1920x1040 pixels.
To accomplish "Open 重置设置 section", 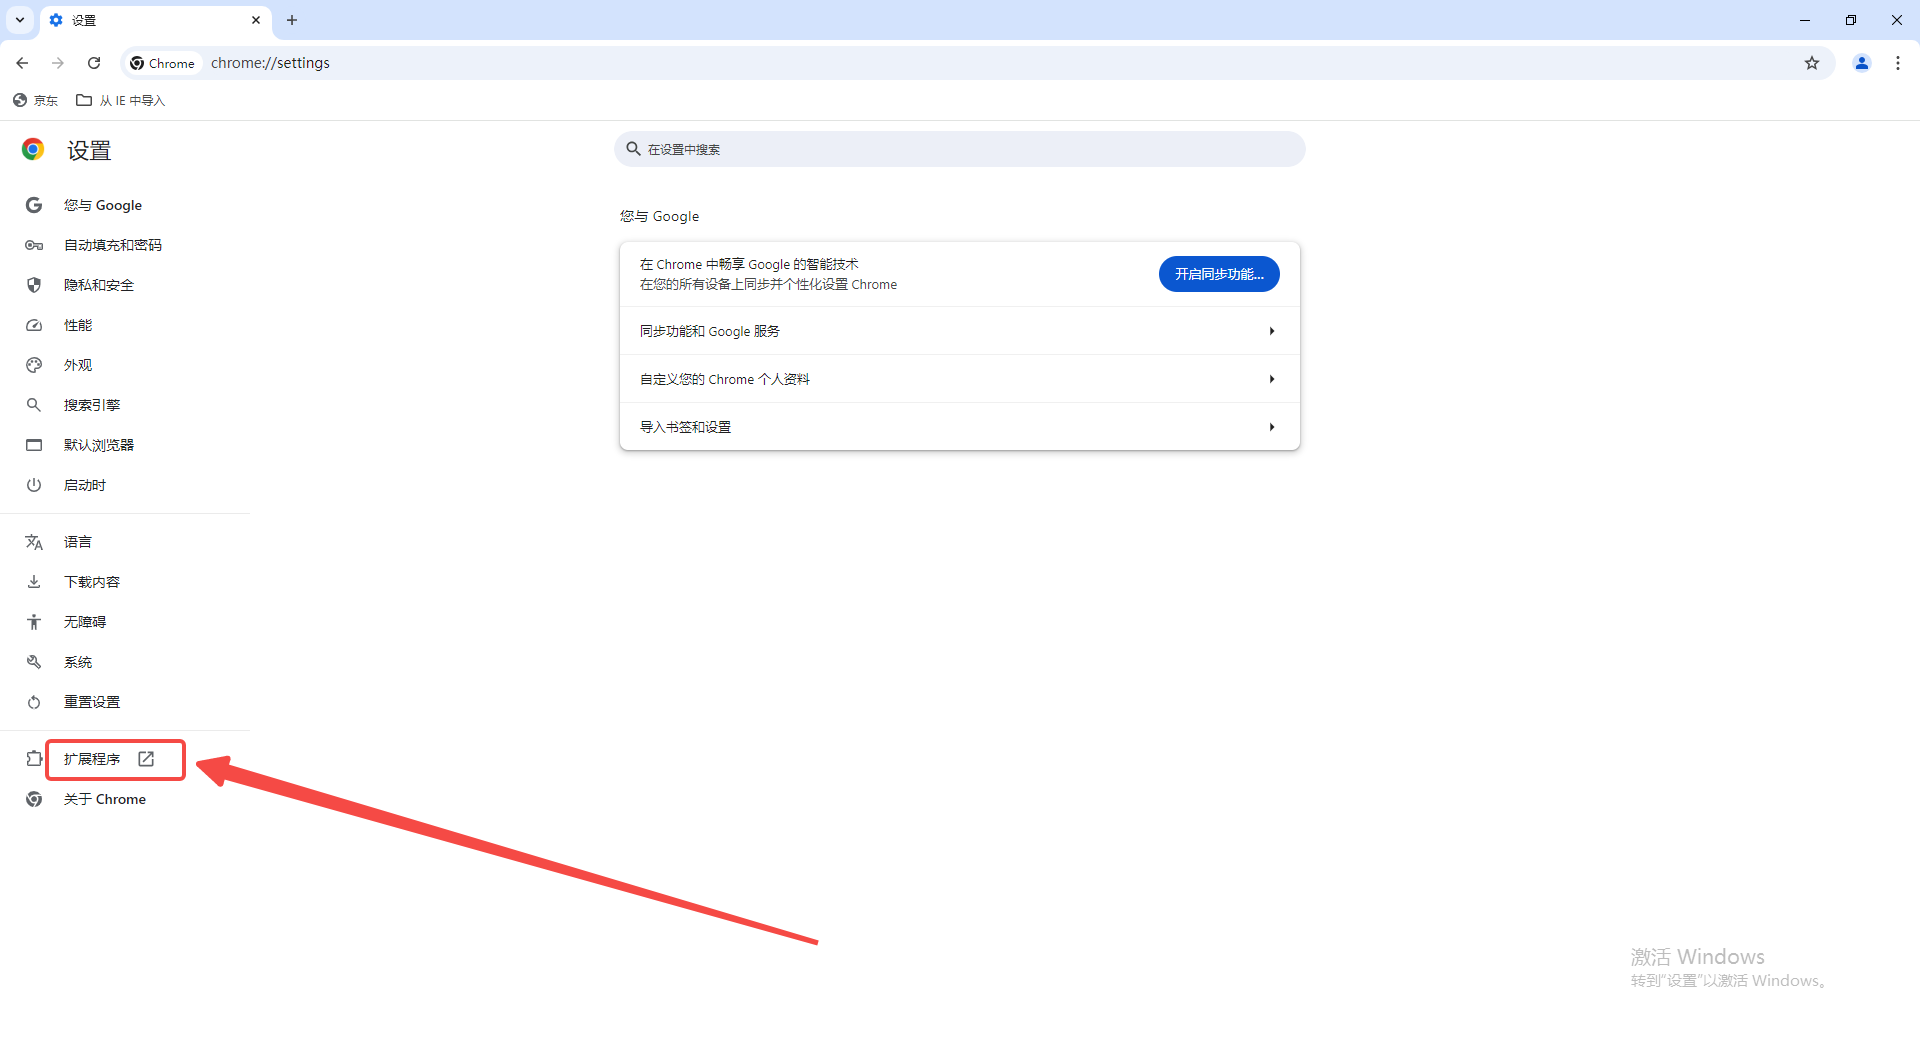I will pyautogui.click(x=92, y=702).
